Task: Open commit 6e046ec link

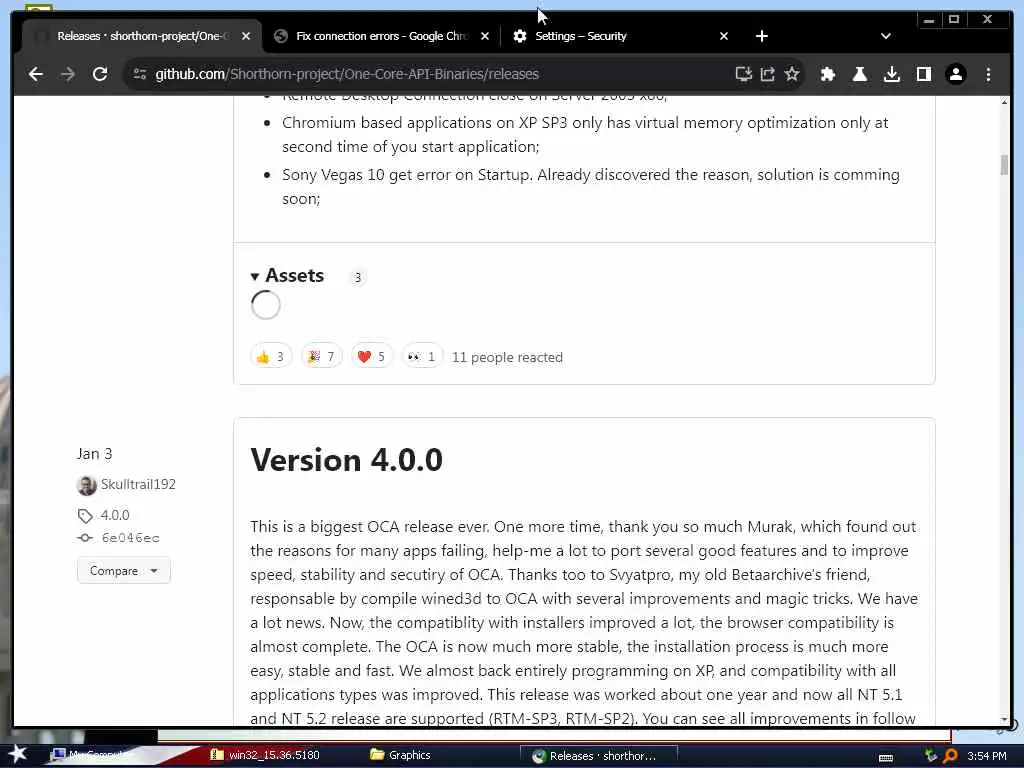Action: [131, 537]
